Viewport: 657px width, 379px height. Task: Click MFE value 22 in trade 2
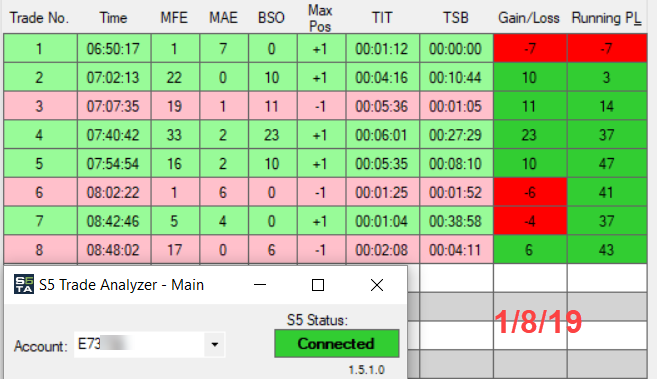[175, 77]
